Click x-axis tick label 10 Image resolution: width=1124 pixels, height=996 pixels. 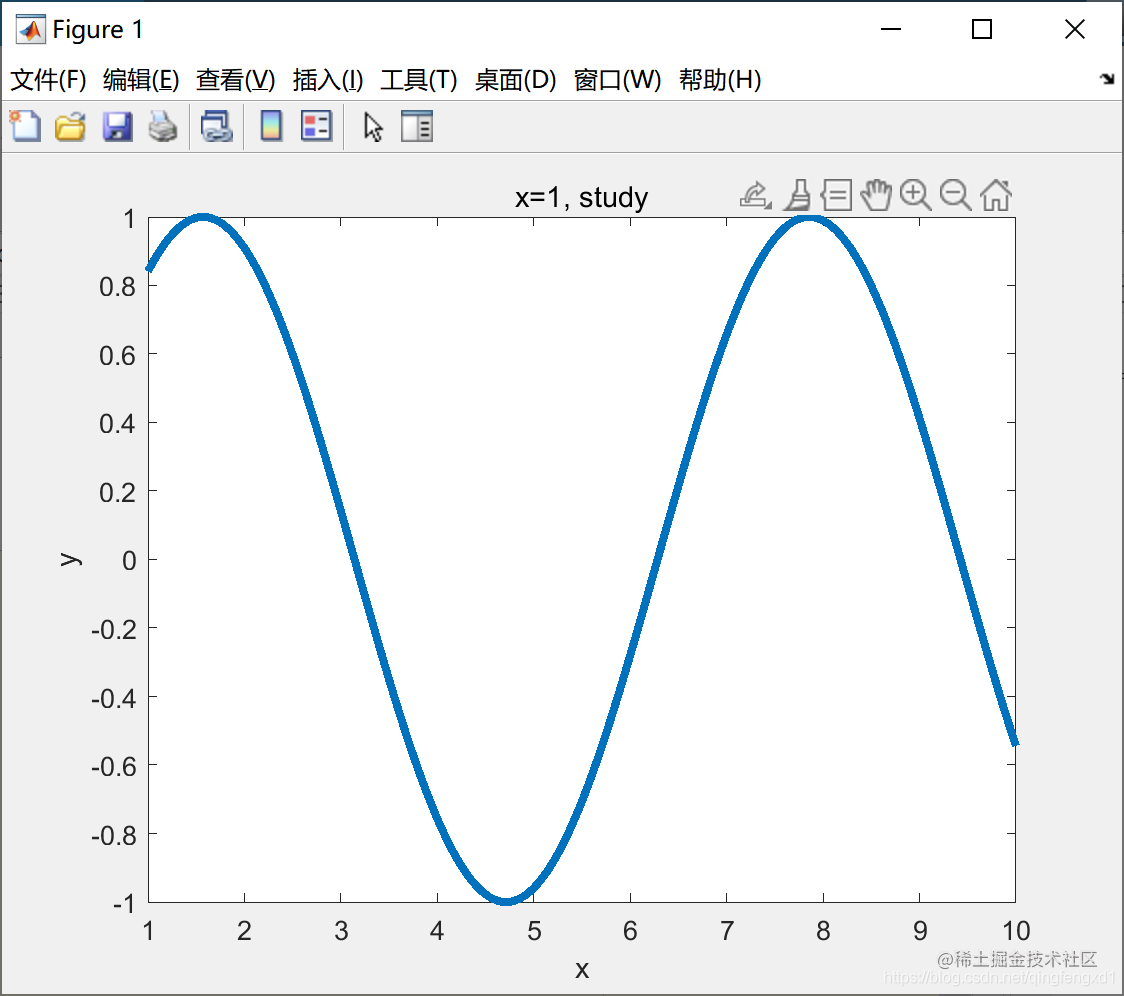(x=1016, y=931)
